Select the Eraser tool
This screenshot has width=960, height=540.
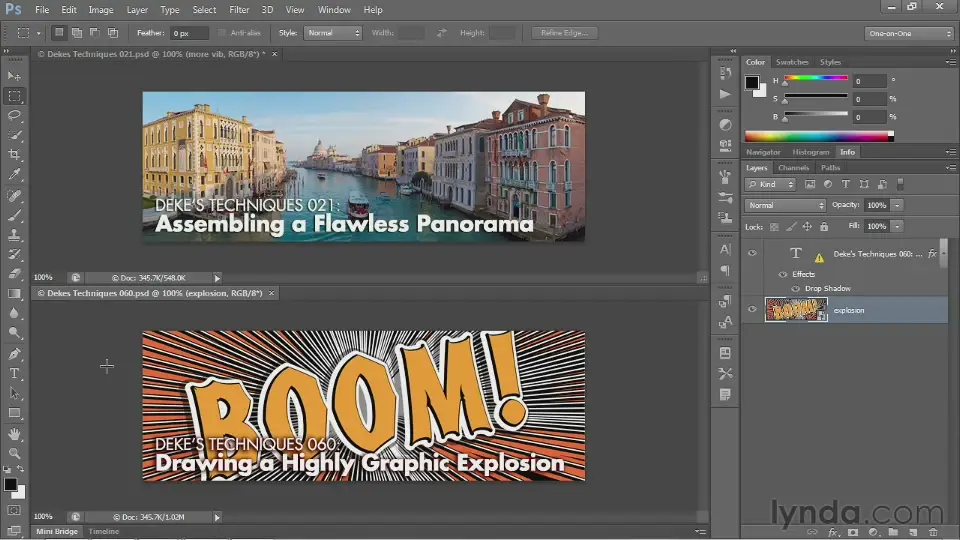pyautogui.click(x=14, y=274)
